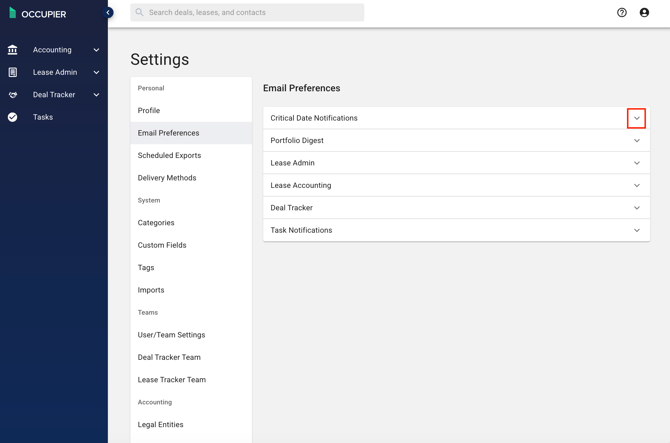The width and height of the screenshot is (670, 443).
Task: Click the Tasks checkmark icon
Action: click(12, 117)
